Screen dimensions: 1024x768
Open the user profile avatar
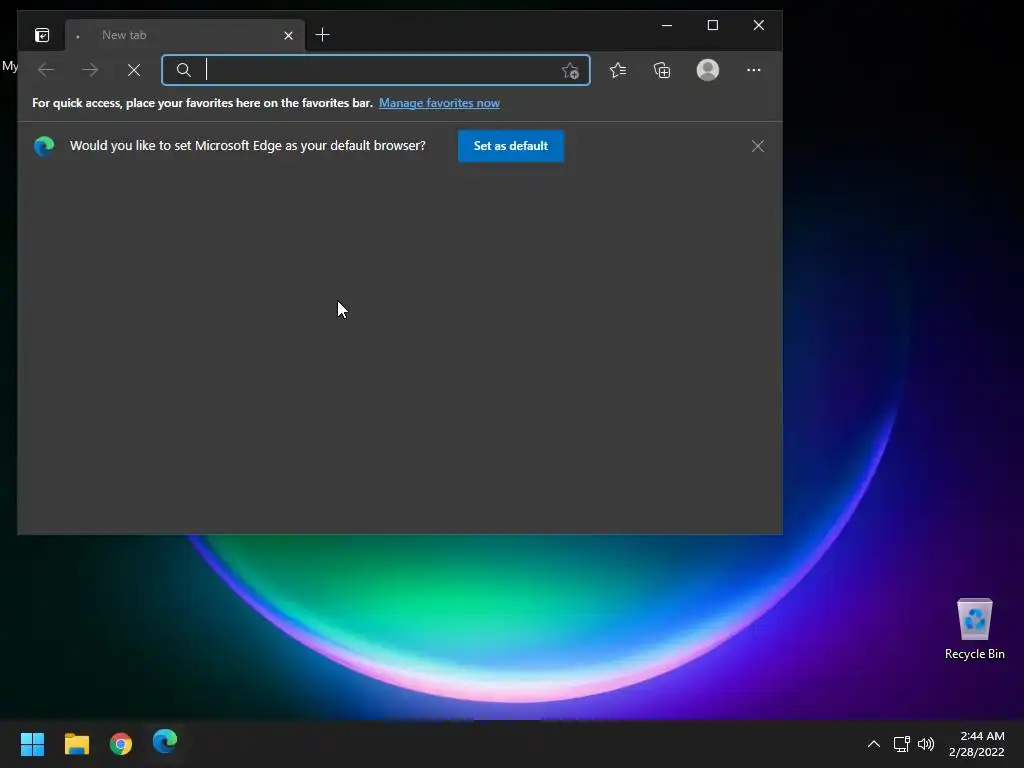(708, 70)
